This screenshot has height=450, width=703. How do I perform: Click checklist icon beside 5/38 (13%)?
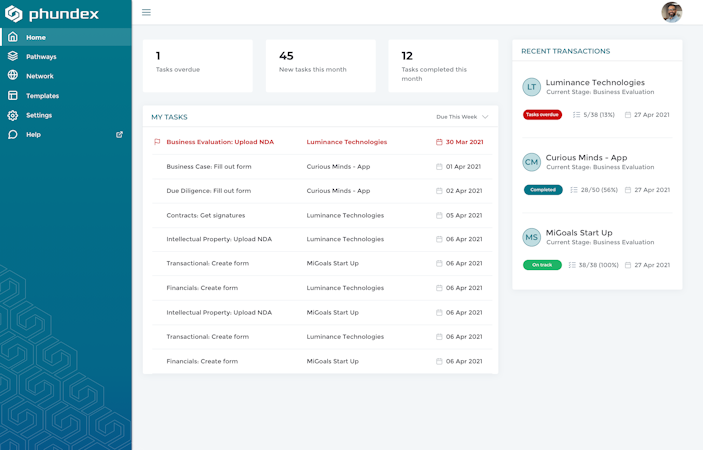pyautogui.click(x=576, y=115)
